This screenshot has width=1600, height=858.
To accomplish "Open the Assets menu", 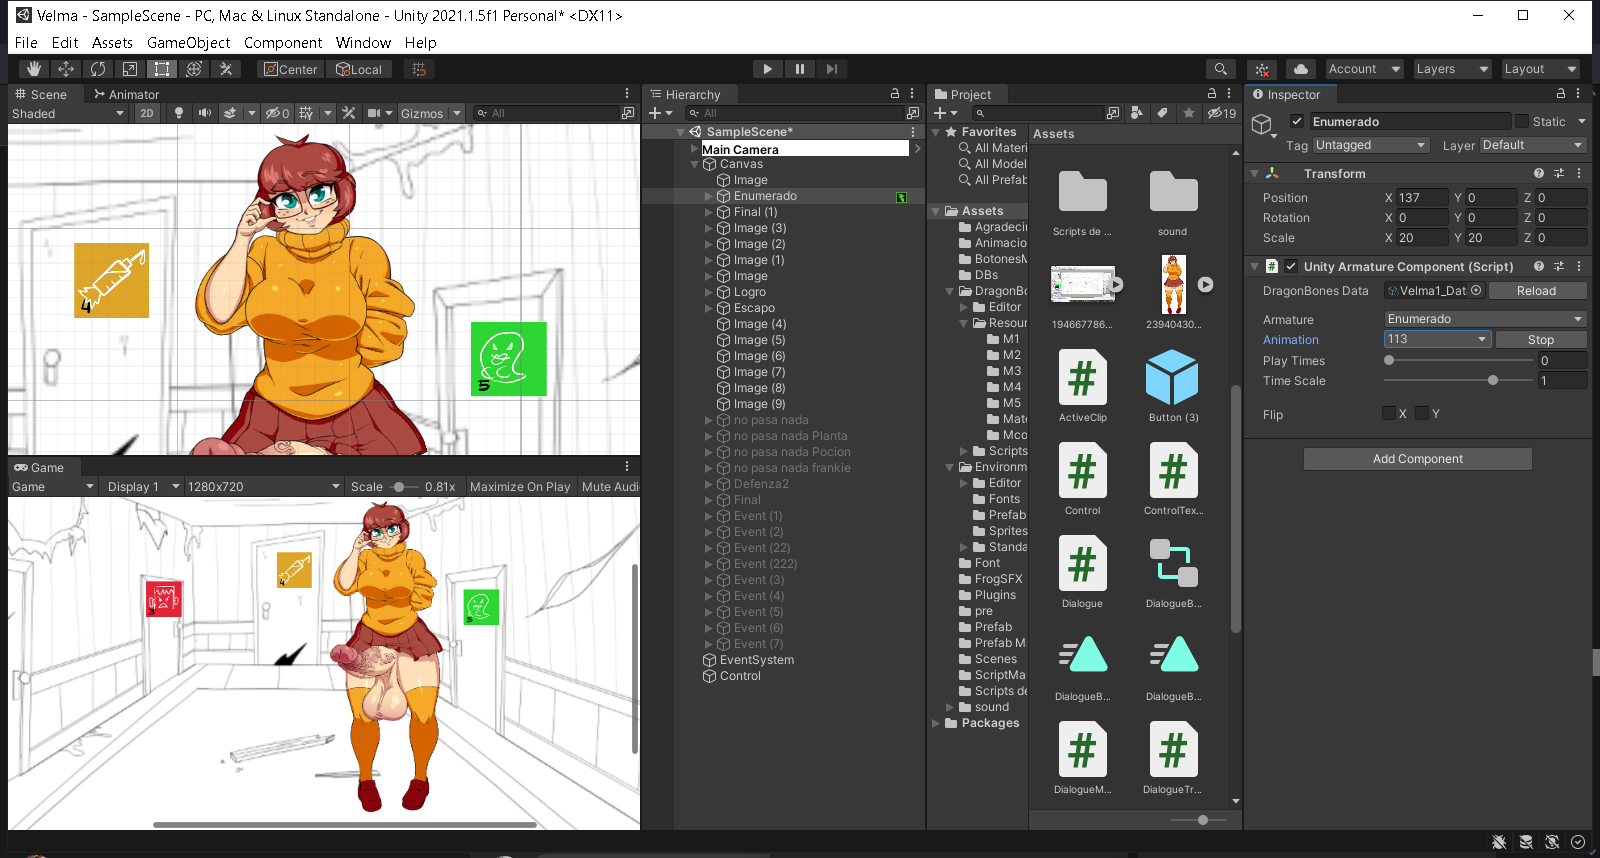I will [112, 43].
